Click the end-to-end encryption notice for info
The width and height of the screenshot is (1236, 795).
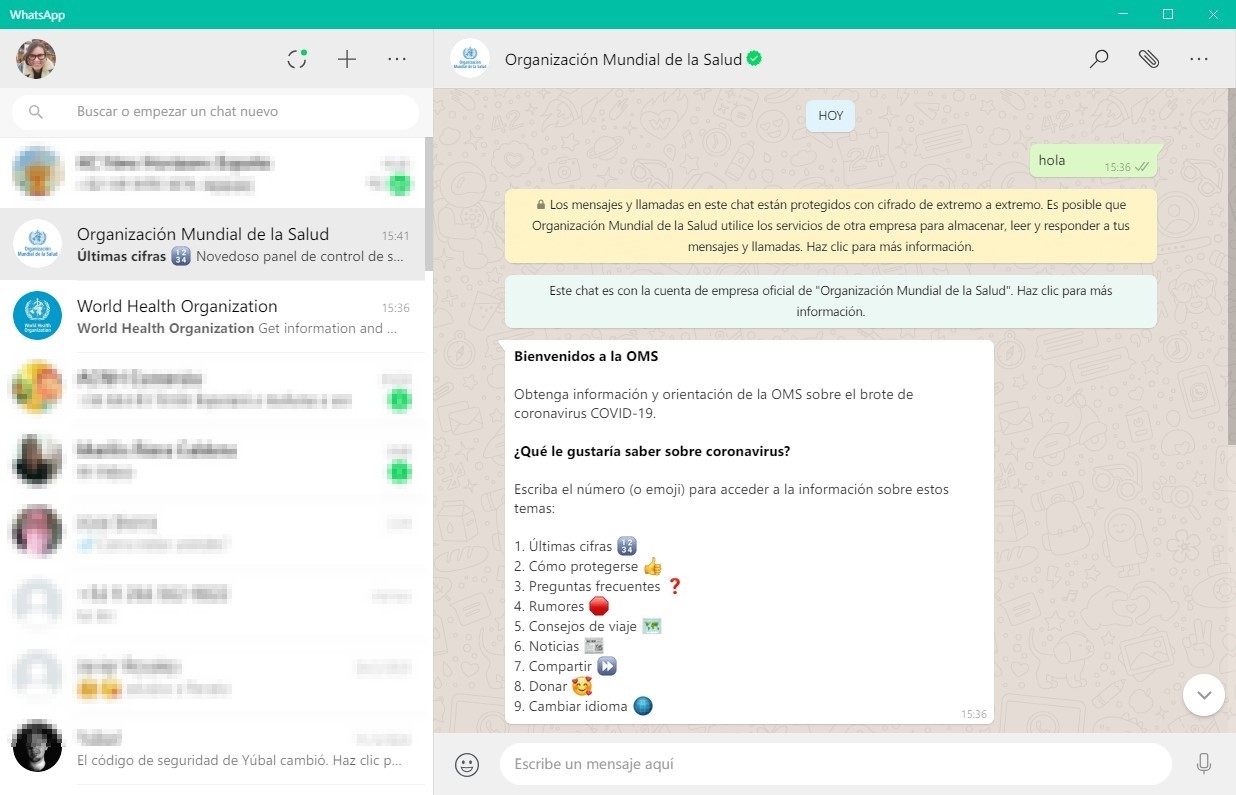click(x=830, y=226)
